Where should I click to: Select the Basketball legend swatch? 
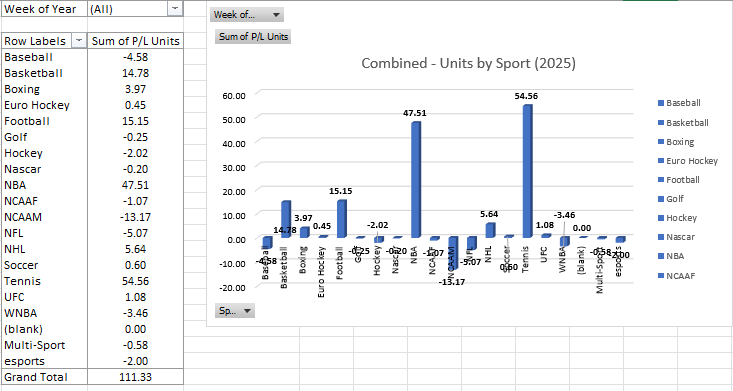(661, 123)
